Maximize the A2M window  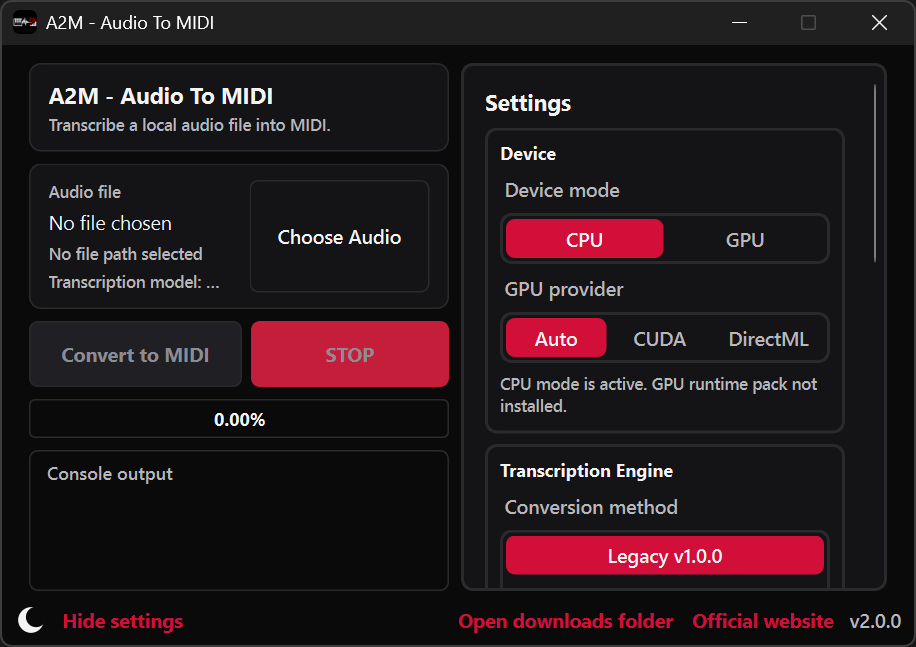pos(808,22)
